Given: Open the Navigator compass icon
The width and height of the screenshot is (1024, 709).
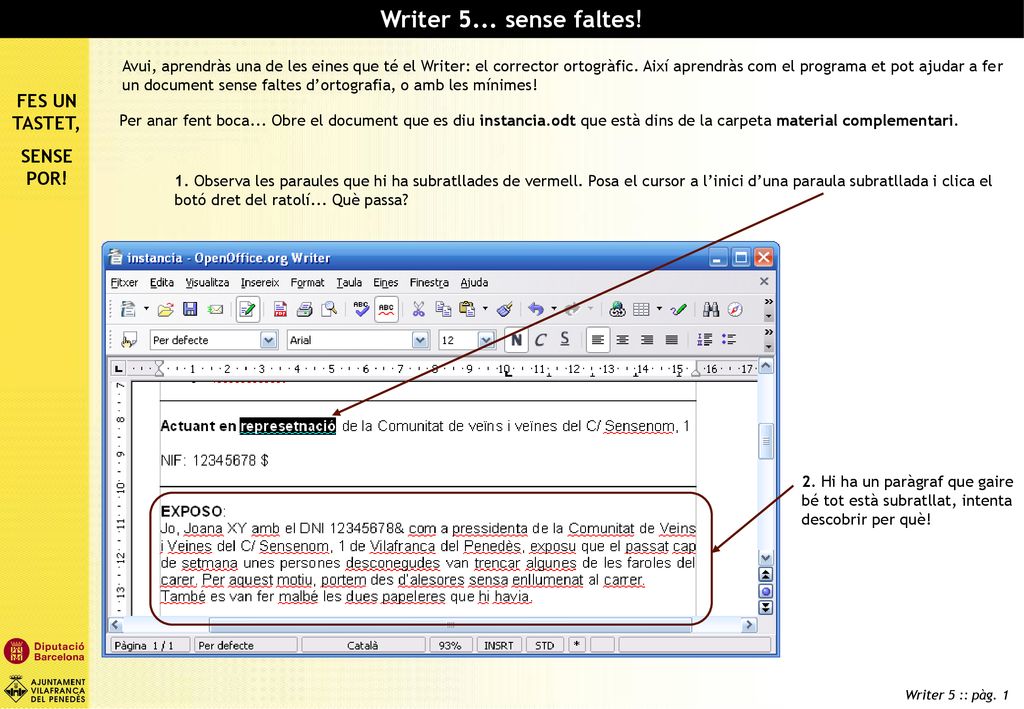Looking at the screenshot, I should click(735, 309).
